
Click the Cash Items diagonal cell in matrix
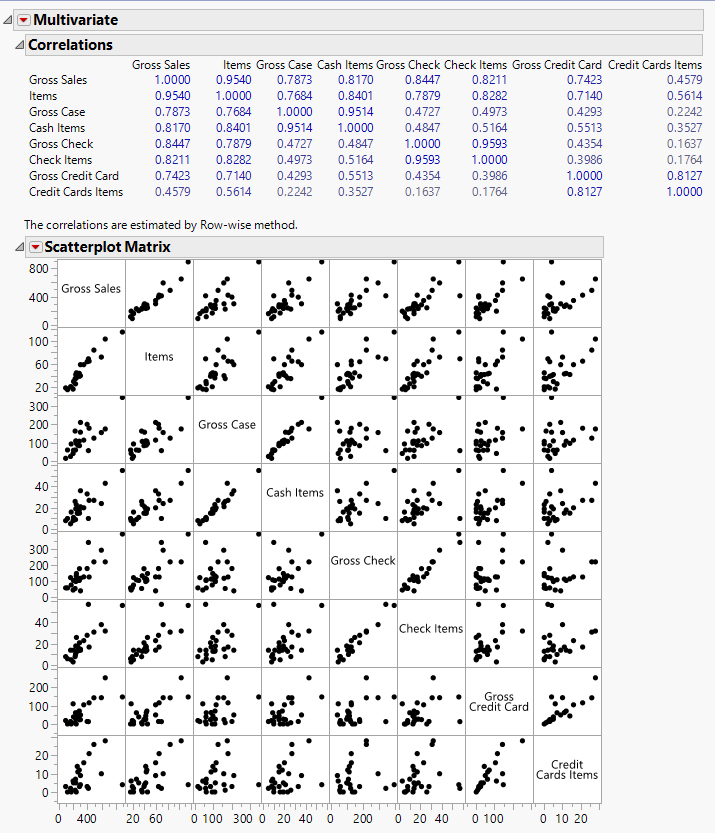pos(295,497)
